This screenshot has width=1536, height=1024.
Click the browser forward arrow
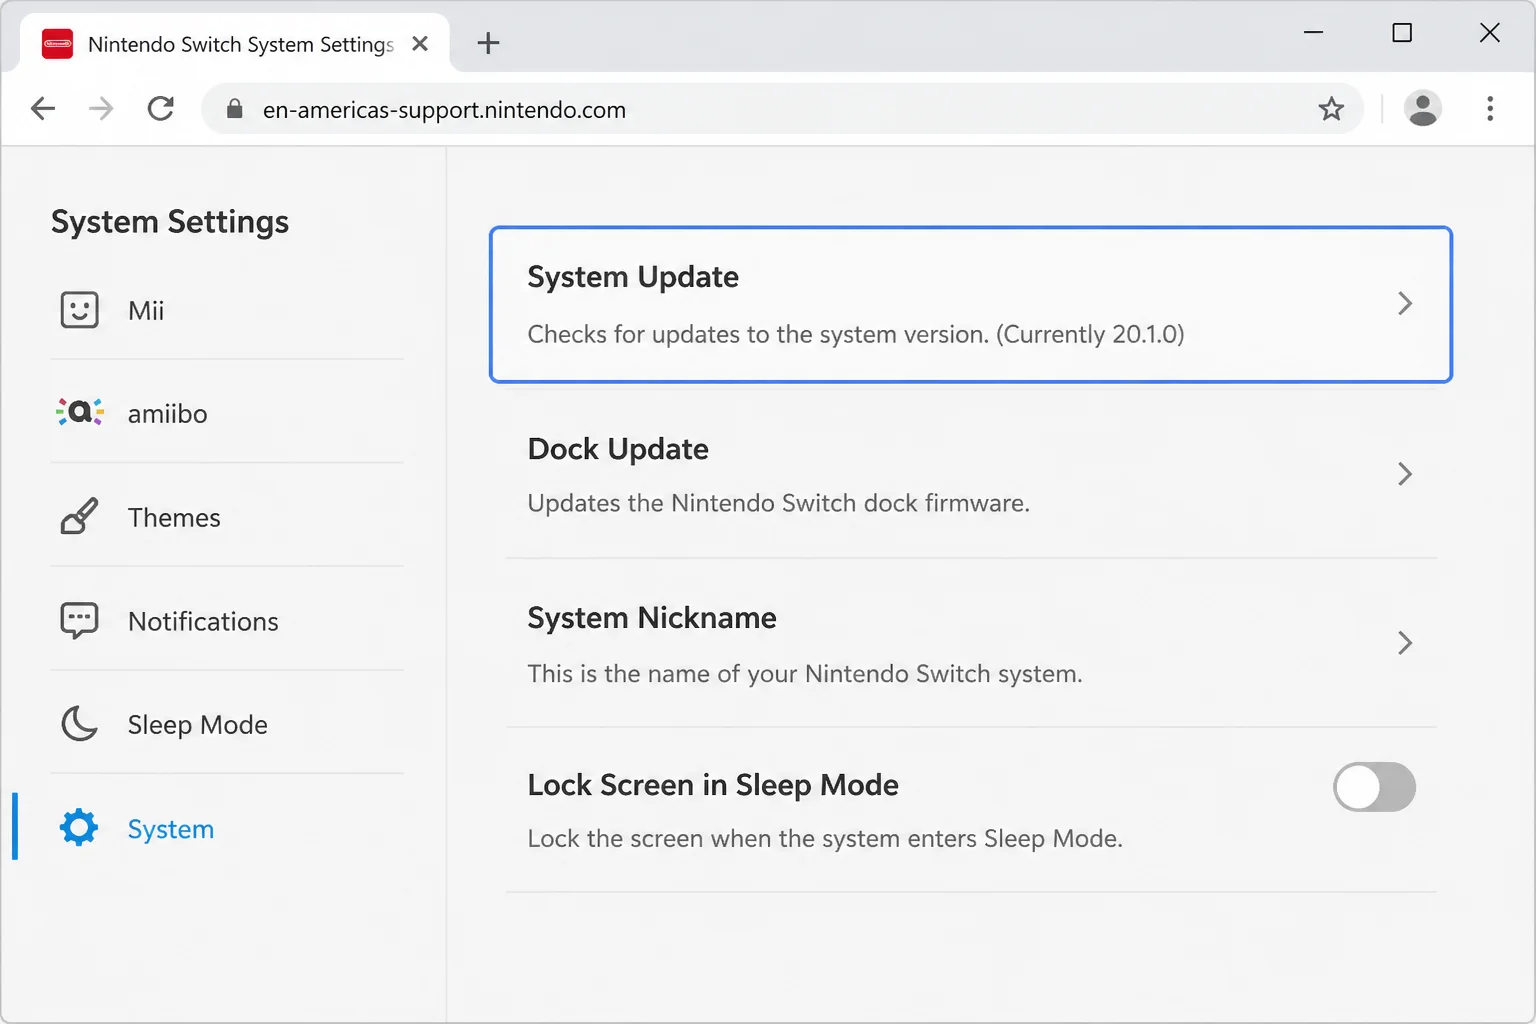(101, 108)
